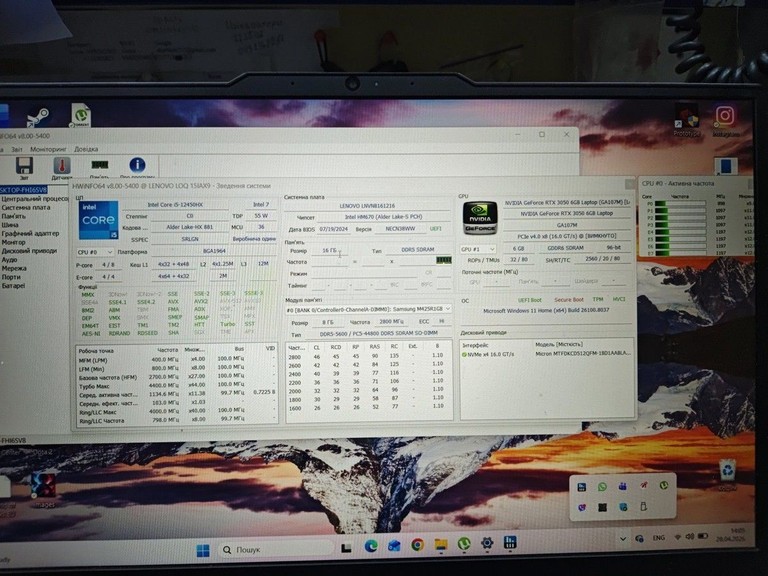Open the Steam desktop shortcut

[38, 118]
